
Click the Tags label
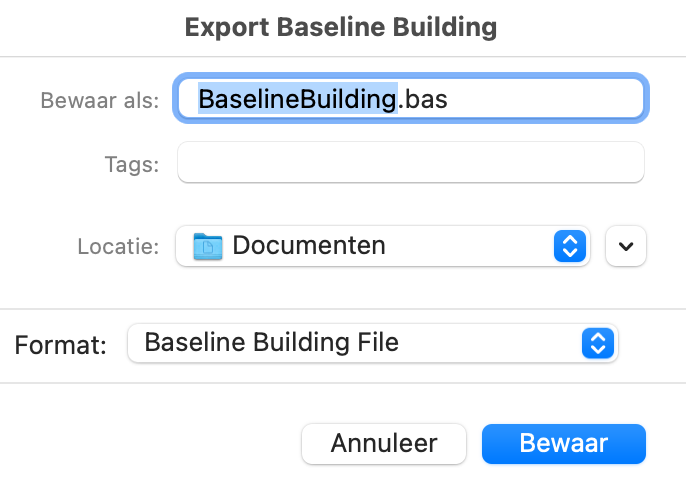coord(132,165)
